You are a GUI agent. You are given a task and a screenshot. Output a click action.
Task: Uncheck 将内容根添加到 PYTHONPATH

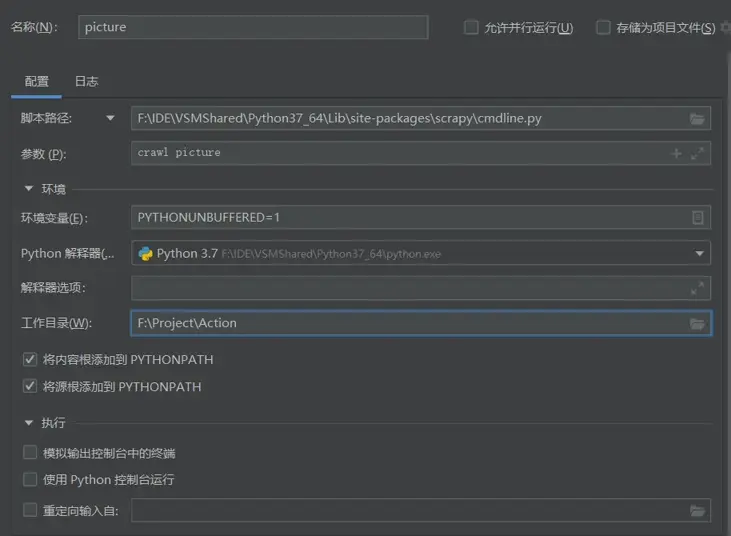coord(30,359)
